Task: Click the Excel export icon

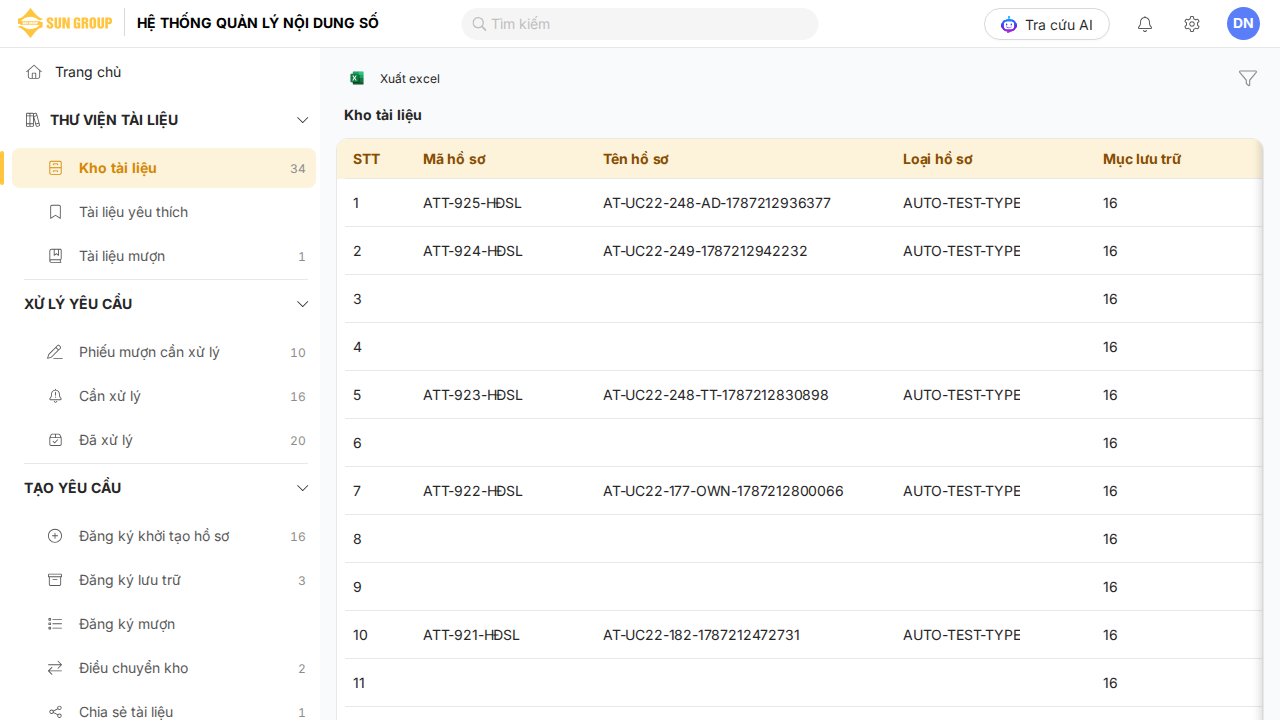Action: click(357, 78)
